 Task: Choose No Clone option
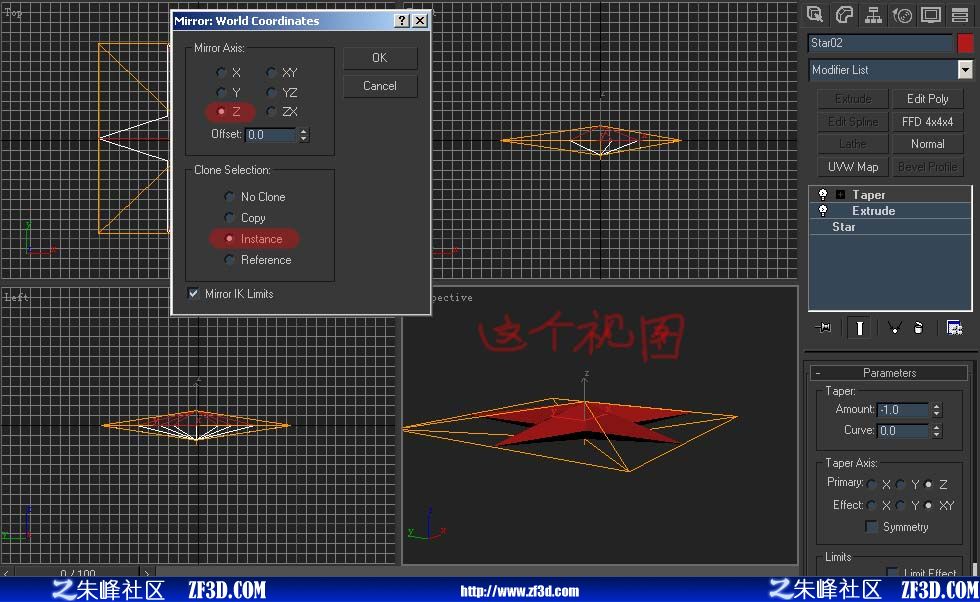(x=229, y=196)
